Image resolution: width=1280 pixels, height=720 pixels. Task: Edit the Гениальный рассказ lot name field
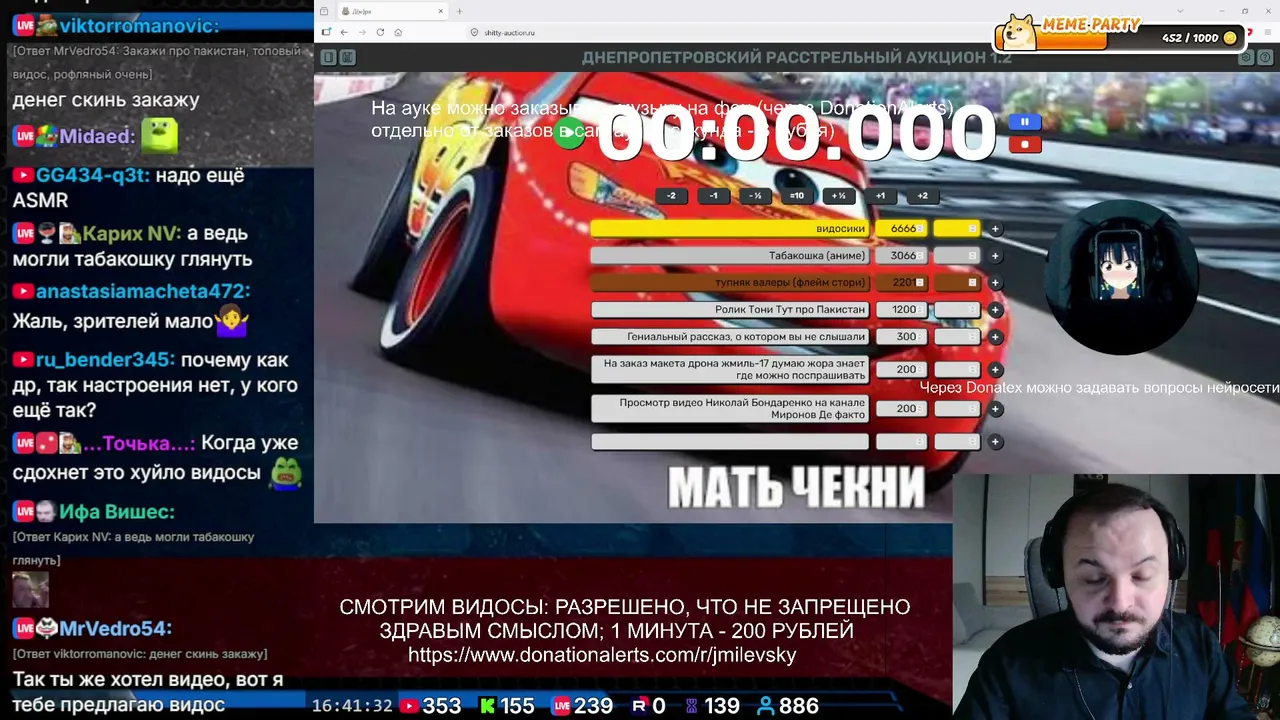(730, 337)
